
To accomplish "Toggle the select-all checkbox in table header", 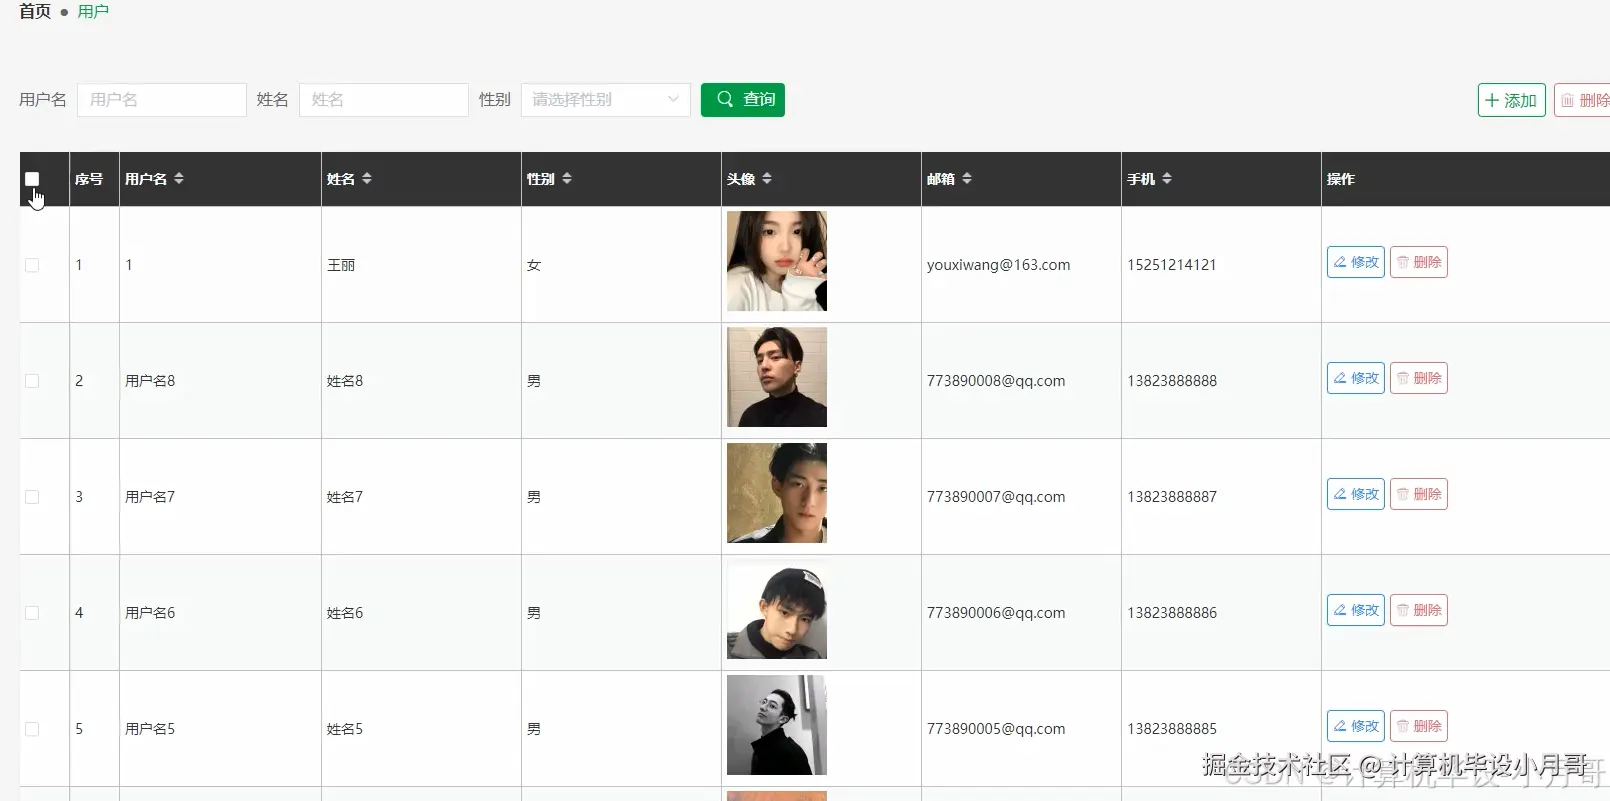I will coord(32,179).
